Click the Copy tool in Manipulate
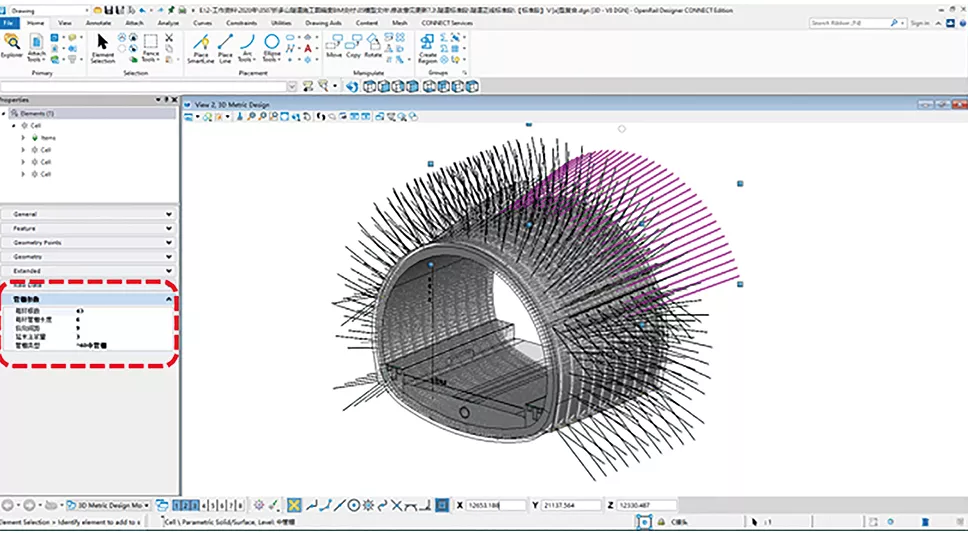This screenshot has width=968, height=533. pos(353,47)
